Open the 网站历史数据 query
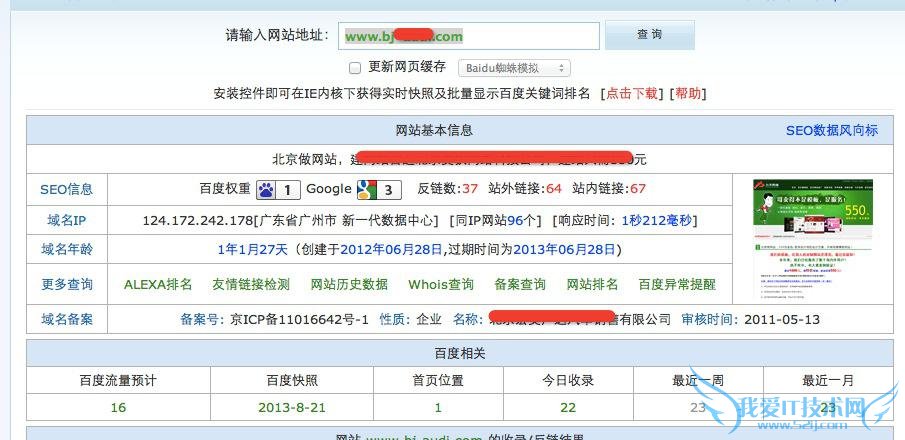The image size is (905, 440). (349, 285)
